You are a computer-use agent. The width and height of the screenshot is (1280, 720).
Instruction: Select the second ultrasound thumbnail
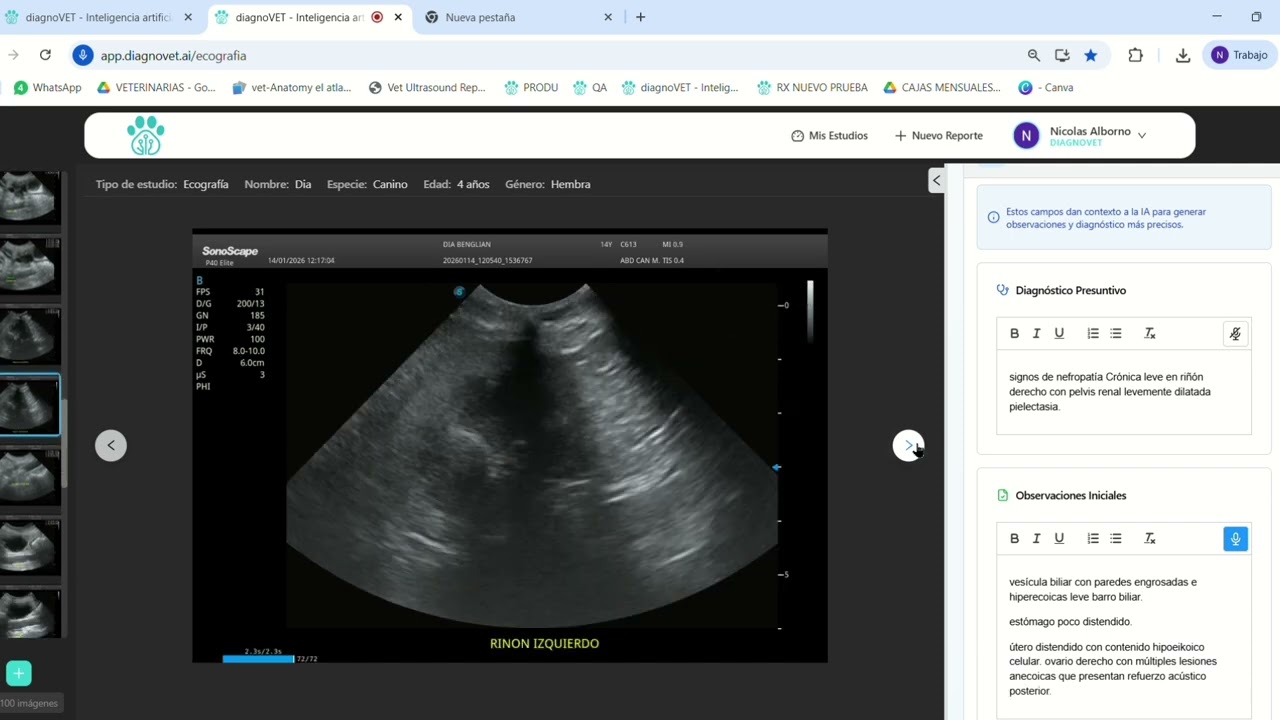[x=29, y=265]
